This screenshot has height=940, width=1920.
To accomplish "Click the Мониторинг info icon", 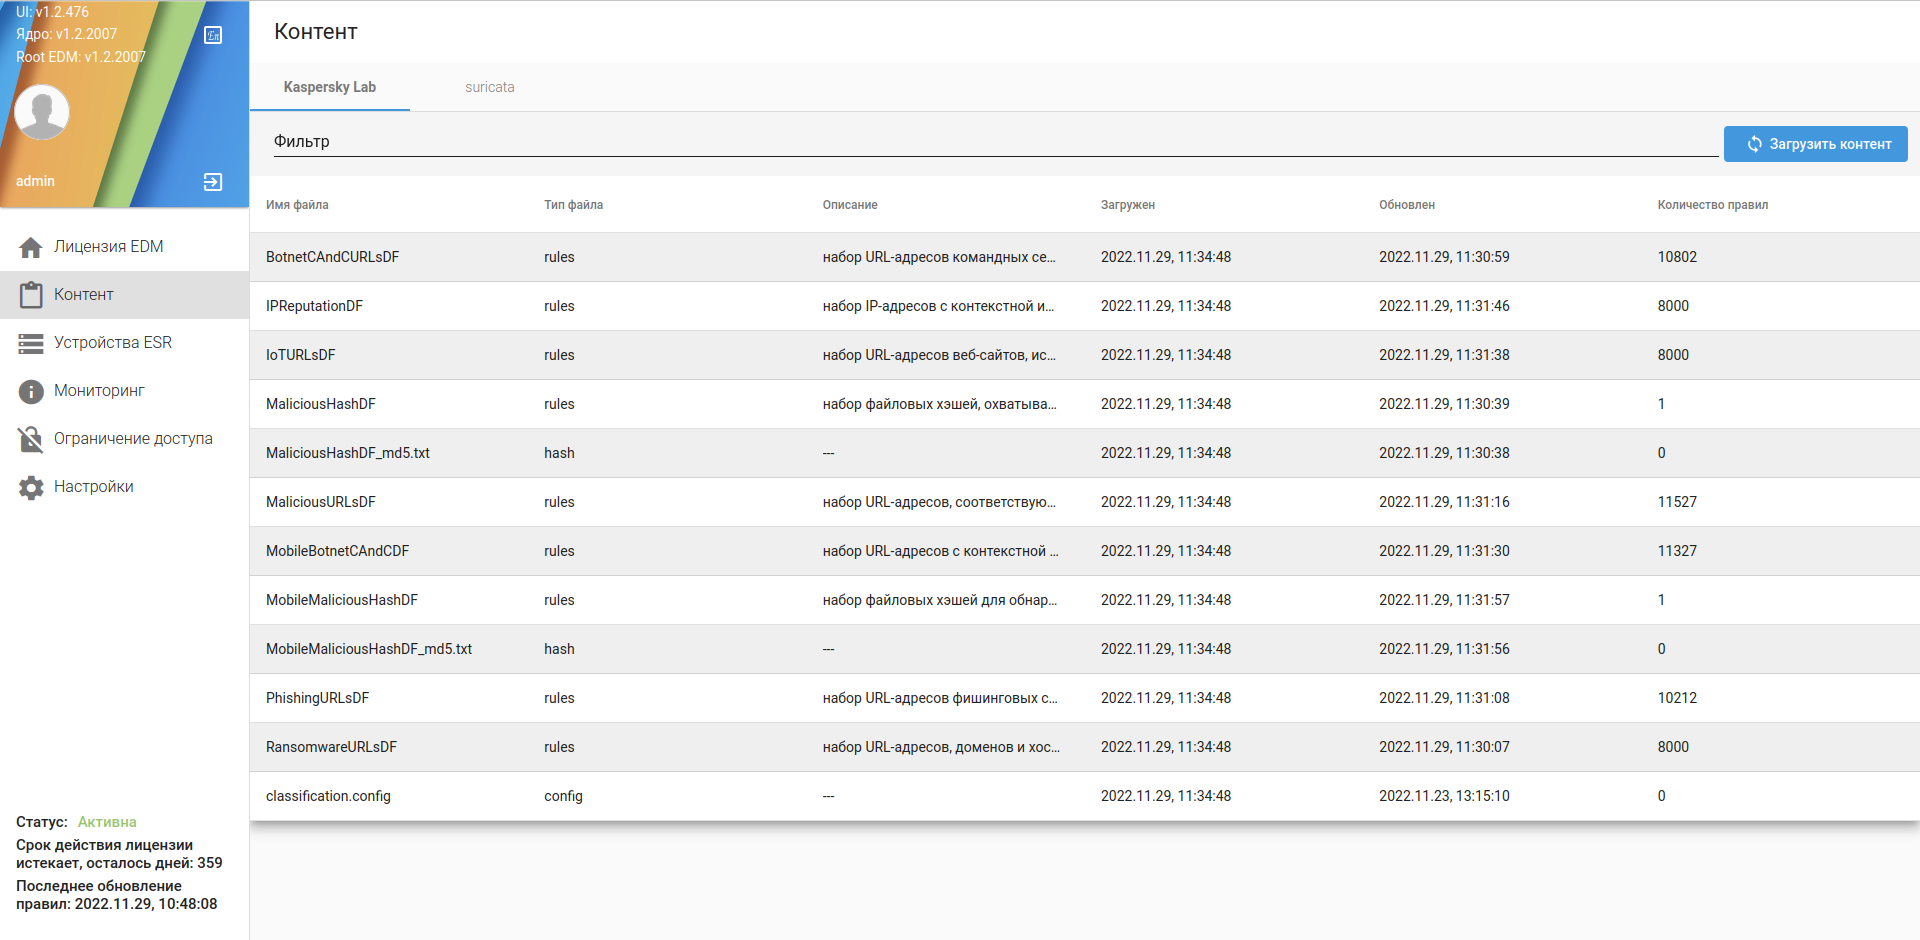I will pos(31,391).
